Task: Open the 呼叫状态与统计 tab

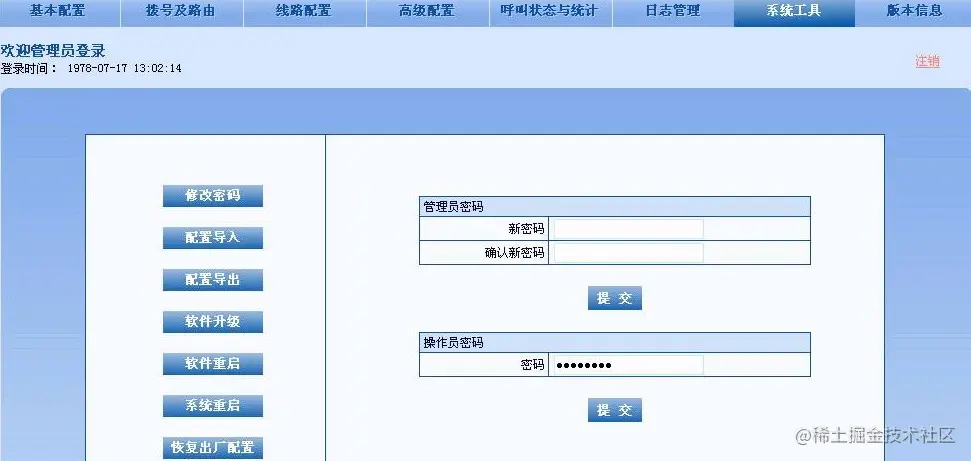Action: tap(551, 12)
